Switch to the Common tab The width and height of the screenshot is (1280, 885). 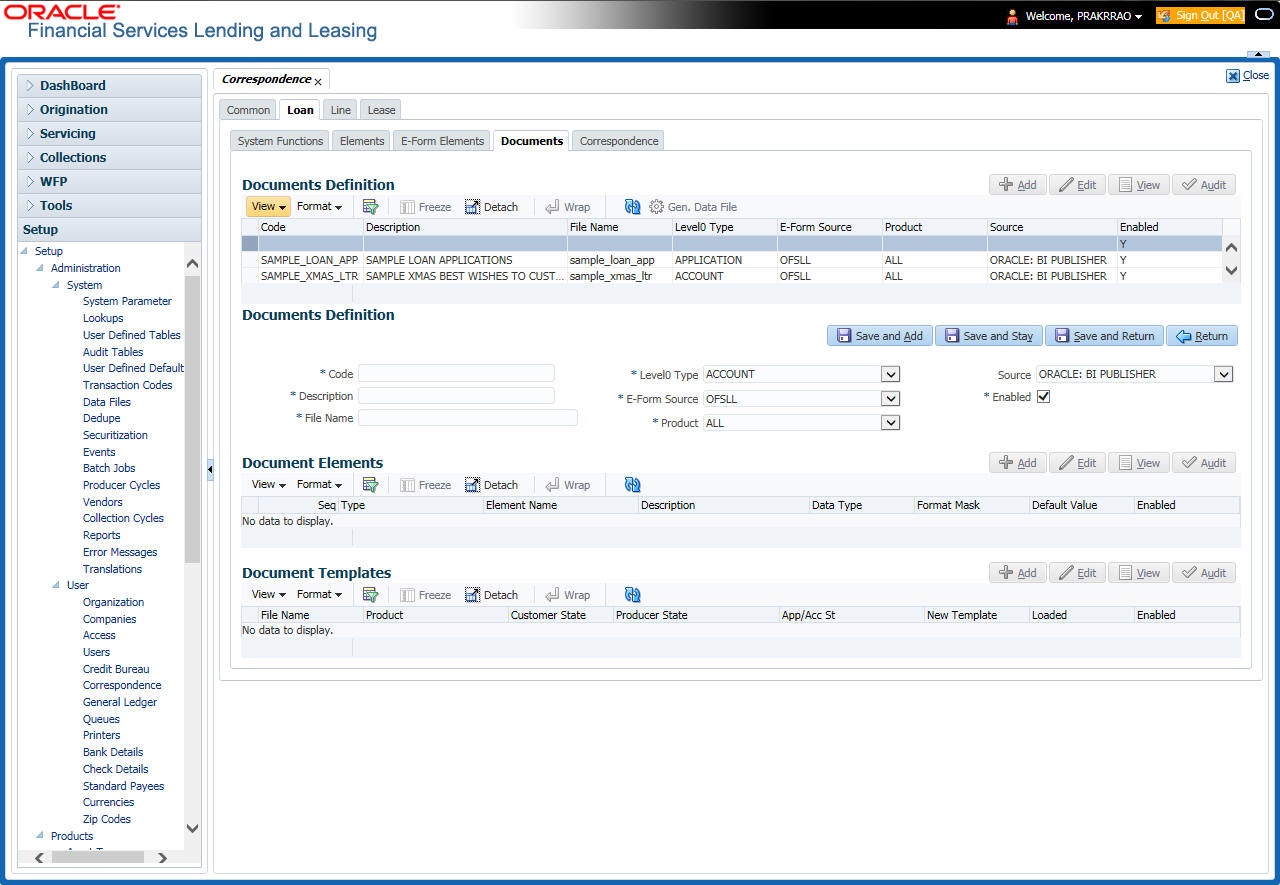point(248,110)
